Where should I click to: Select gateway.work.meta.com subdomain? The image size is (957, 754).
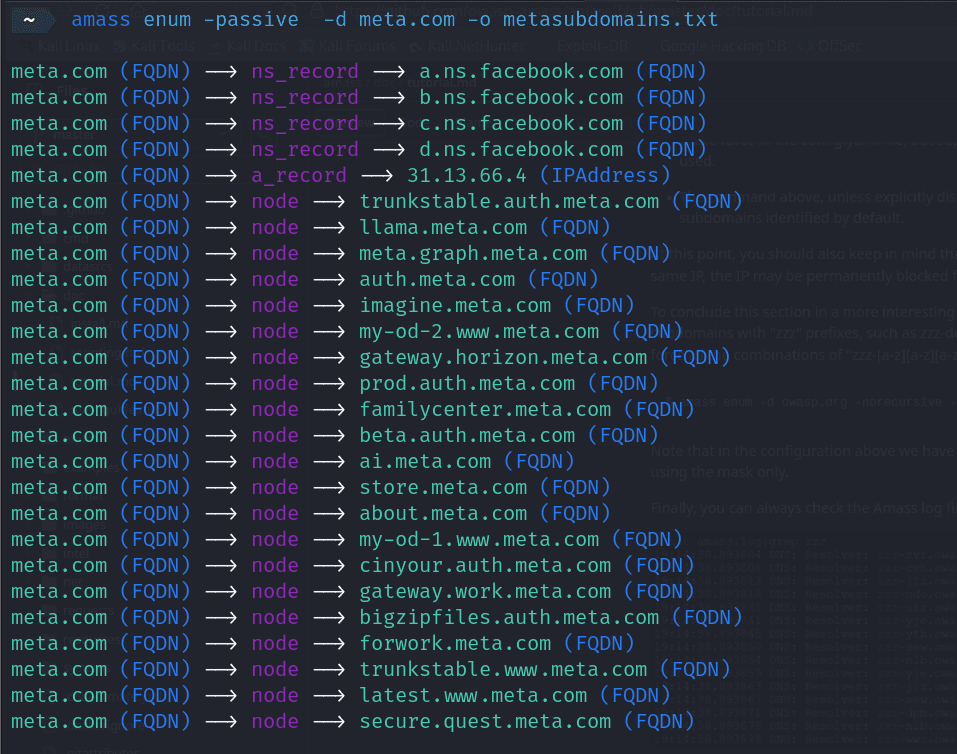coord(485,592)
